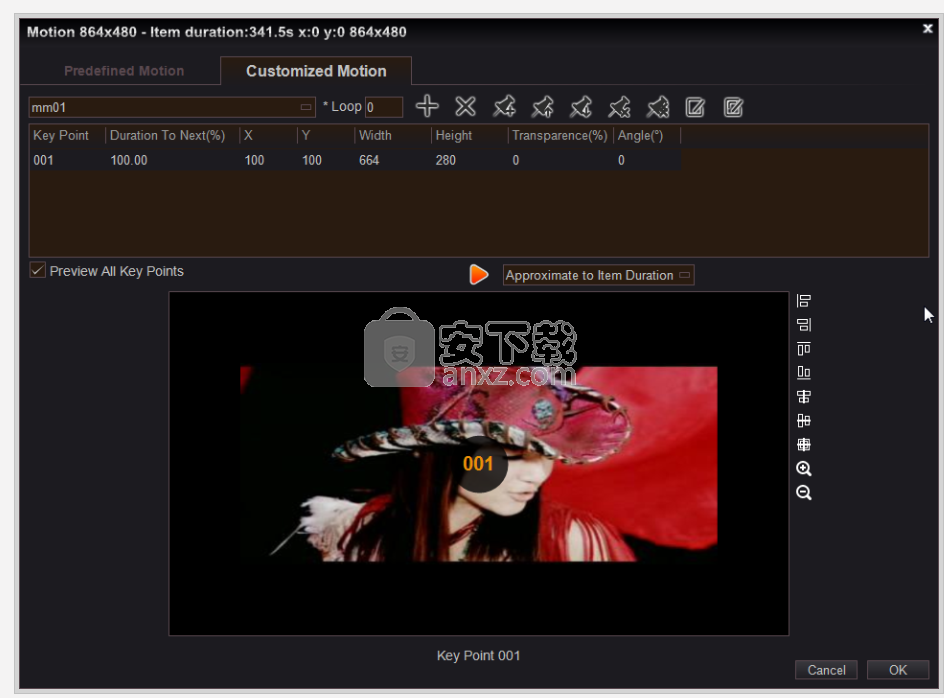Zoom in the preview canvas
The width and height of the screenshot is (944, 698).
coord(804,469)
